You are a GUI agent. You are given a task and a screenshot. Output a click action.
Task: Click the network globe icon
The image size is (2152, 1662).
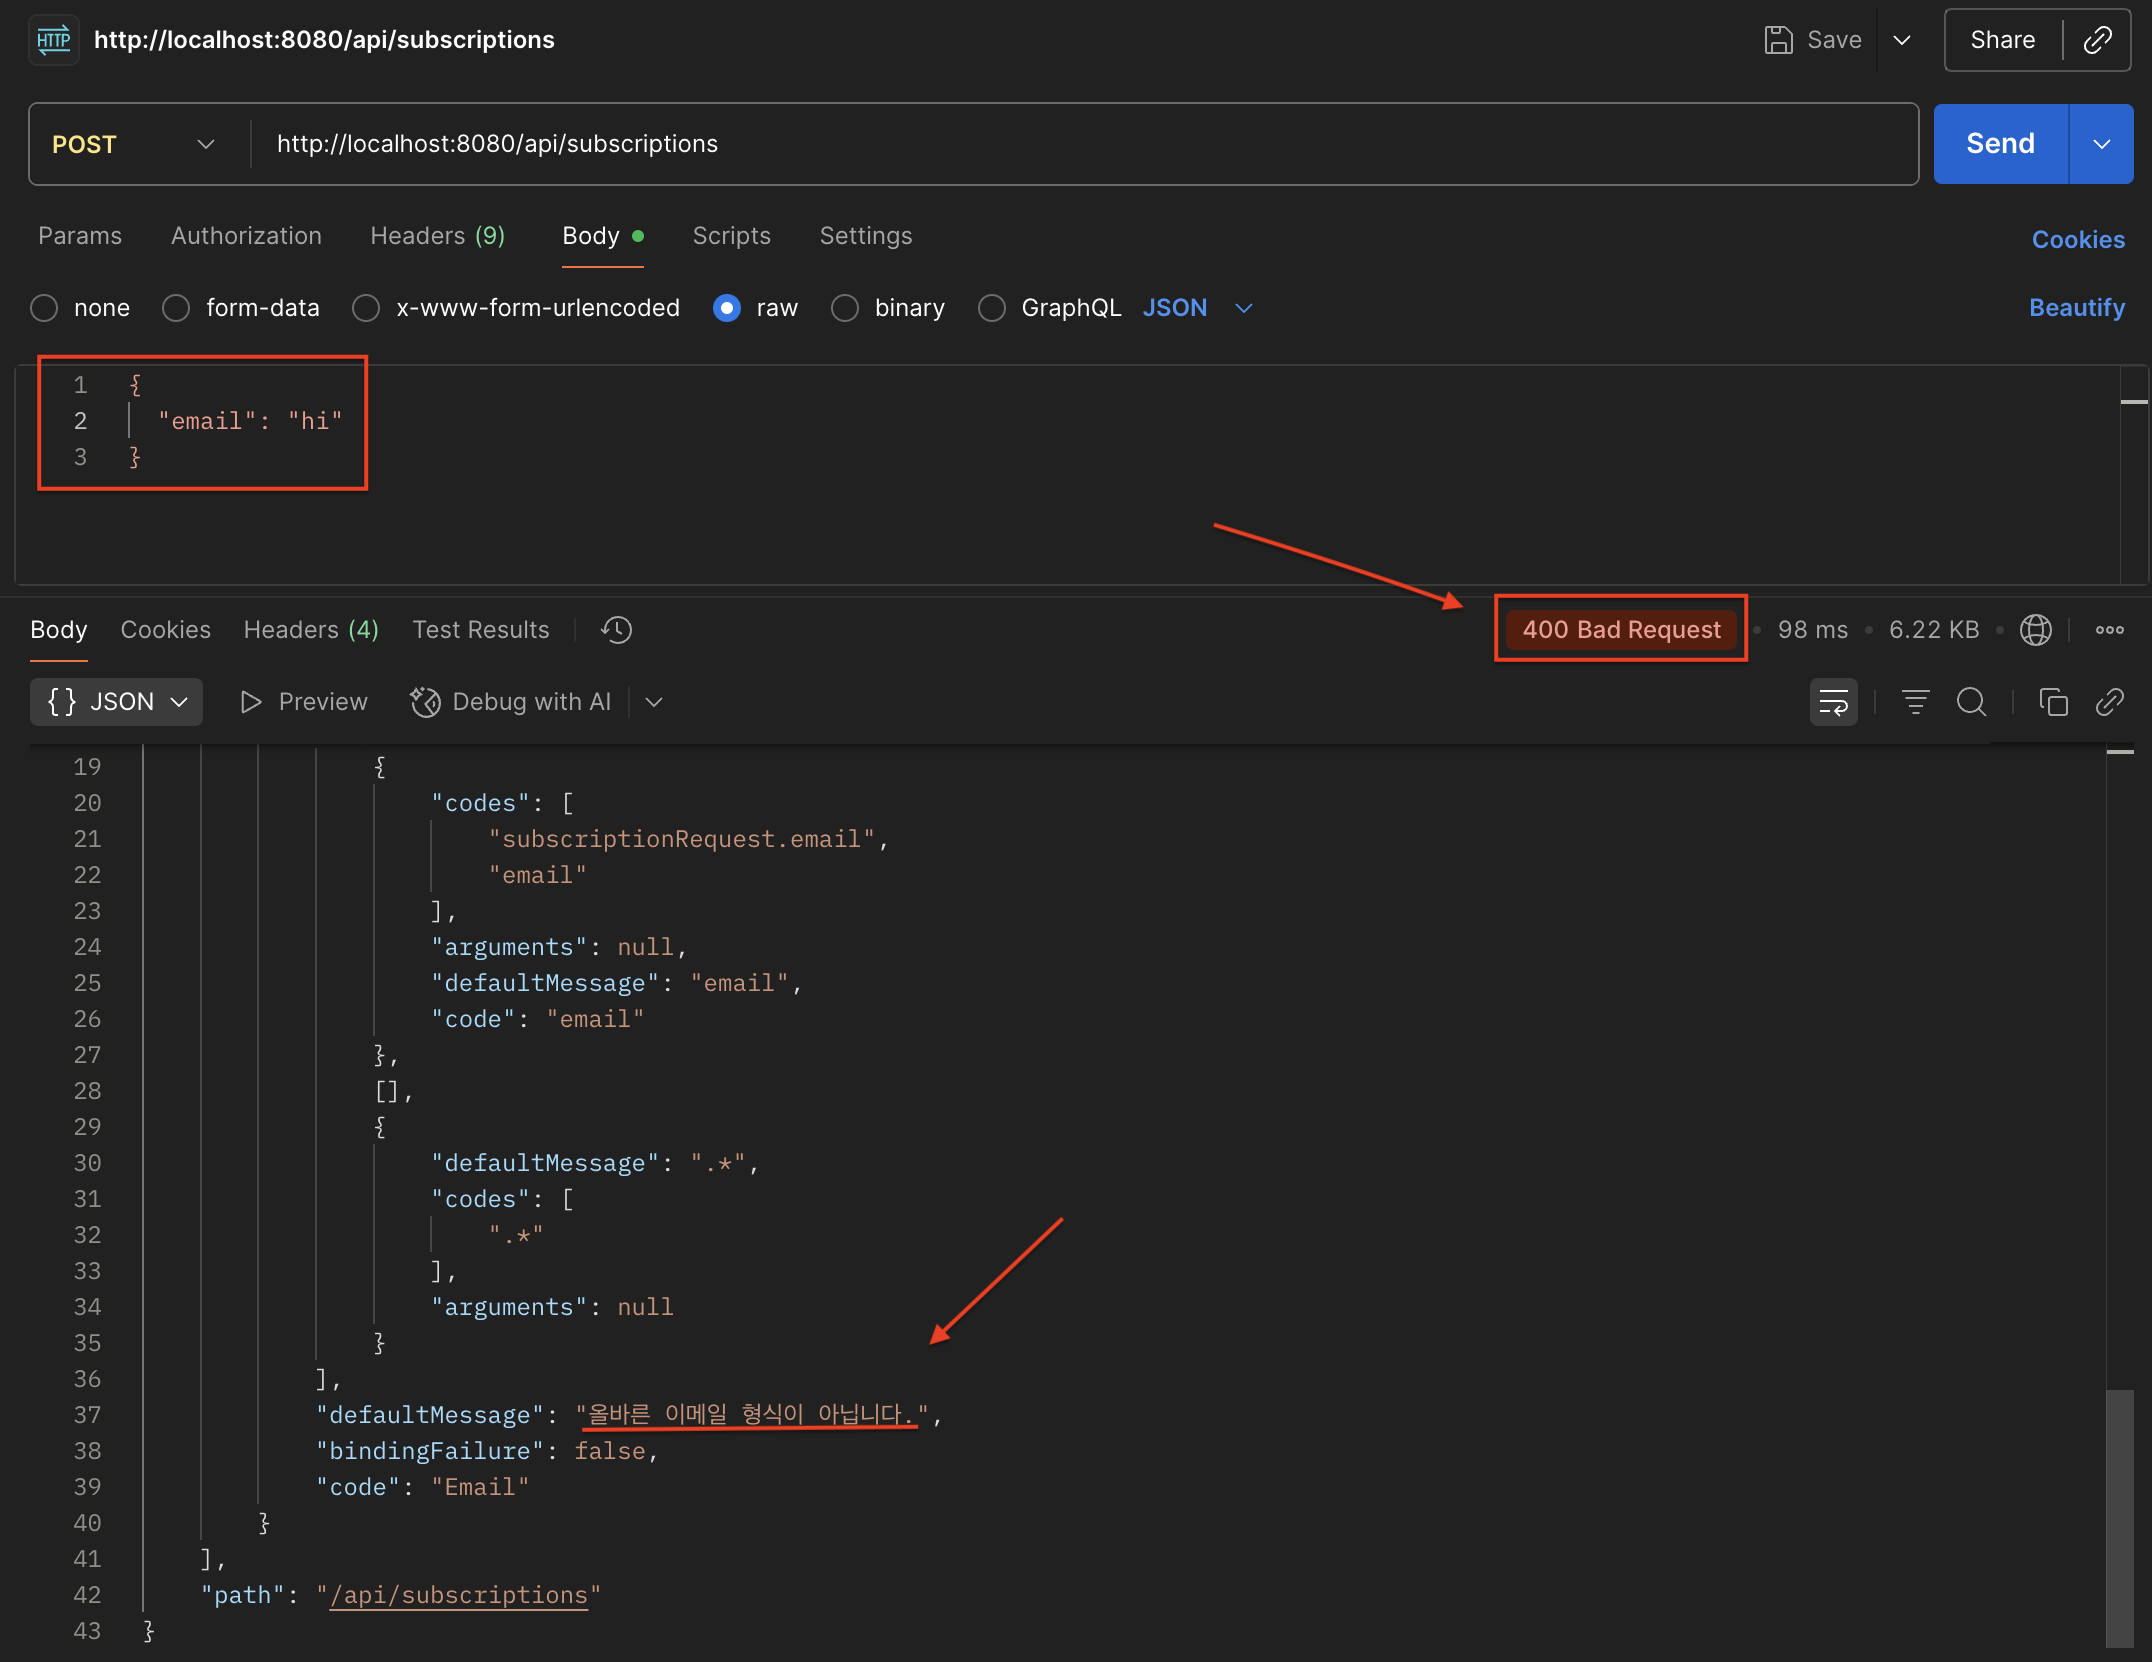coord(2035,630)
